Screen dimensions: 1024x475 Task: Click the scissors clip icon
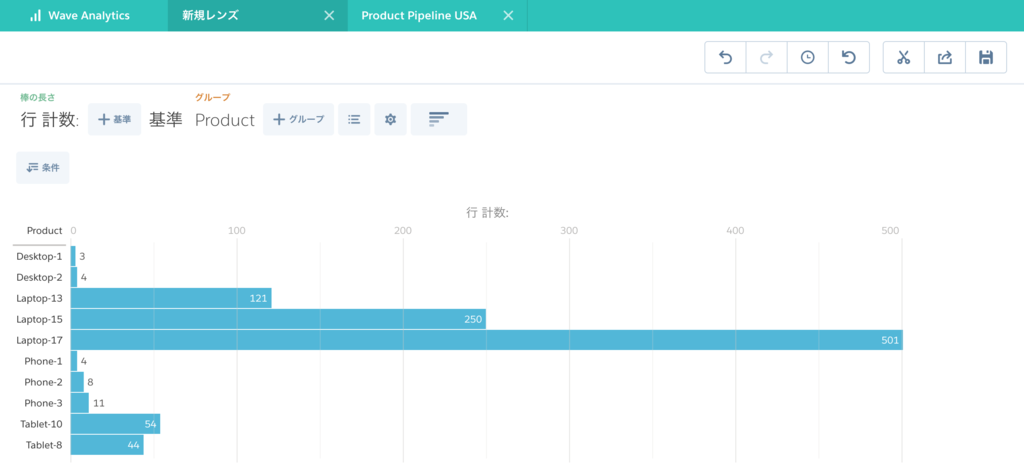[904, 57]
